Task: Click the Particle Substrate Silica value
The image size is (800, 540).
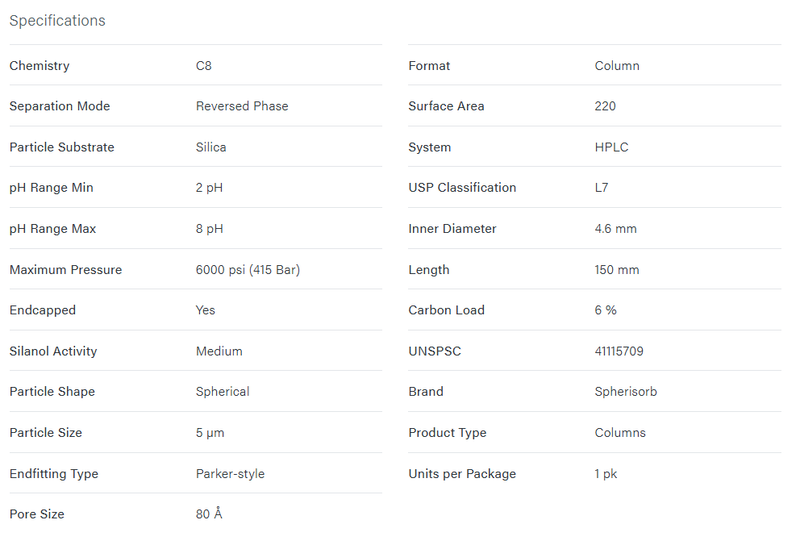Action: (211, 147)
